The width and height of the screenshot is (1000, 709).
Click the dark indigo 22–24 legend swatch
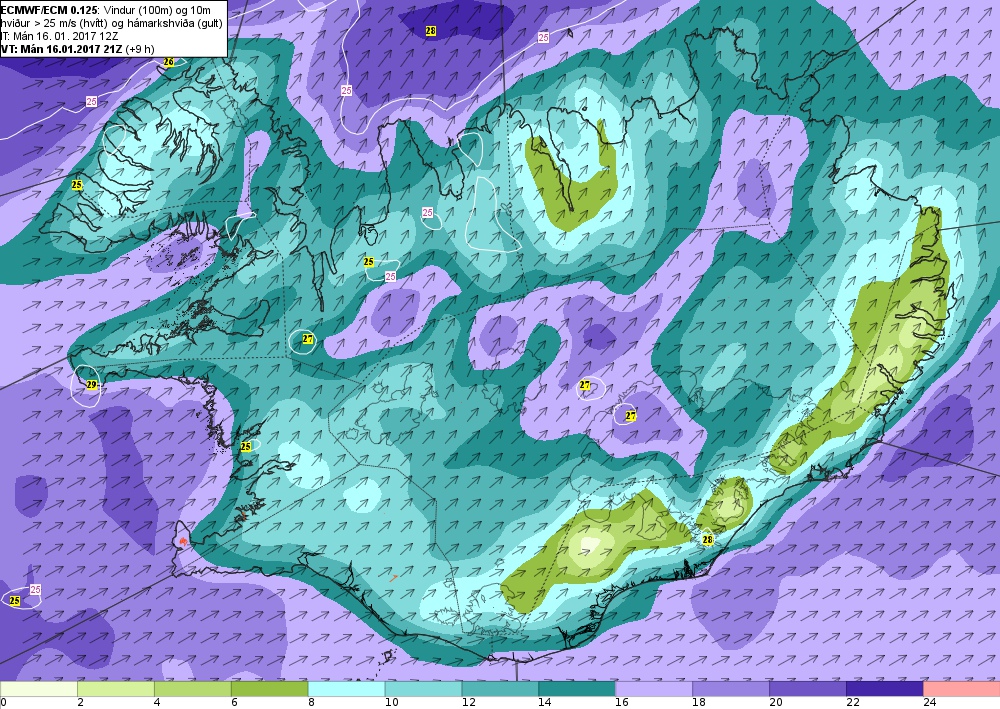(884, 689)
